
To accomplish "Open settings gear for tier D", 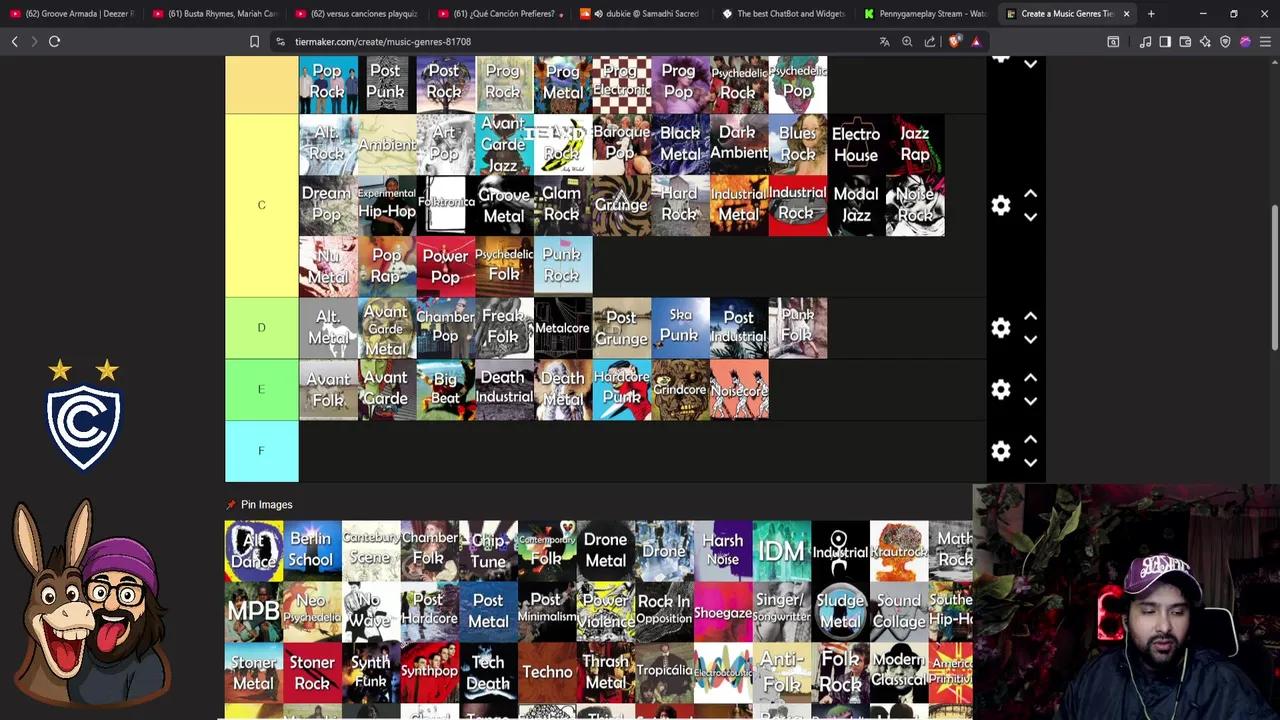I will tap(1001, 328).
